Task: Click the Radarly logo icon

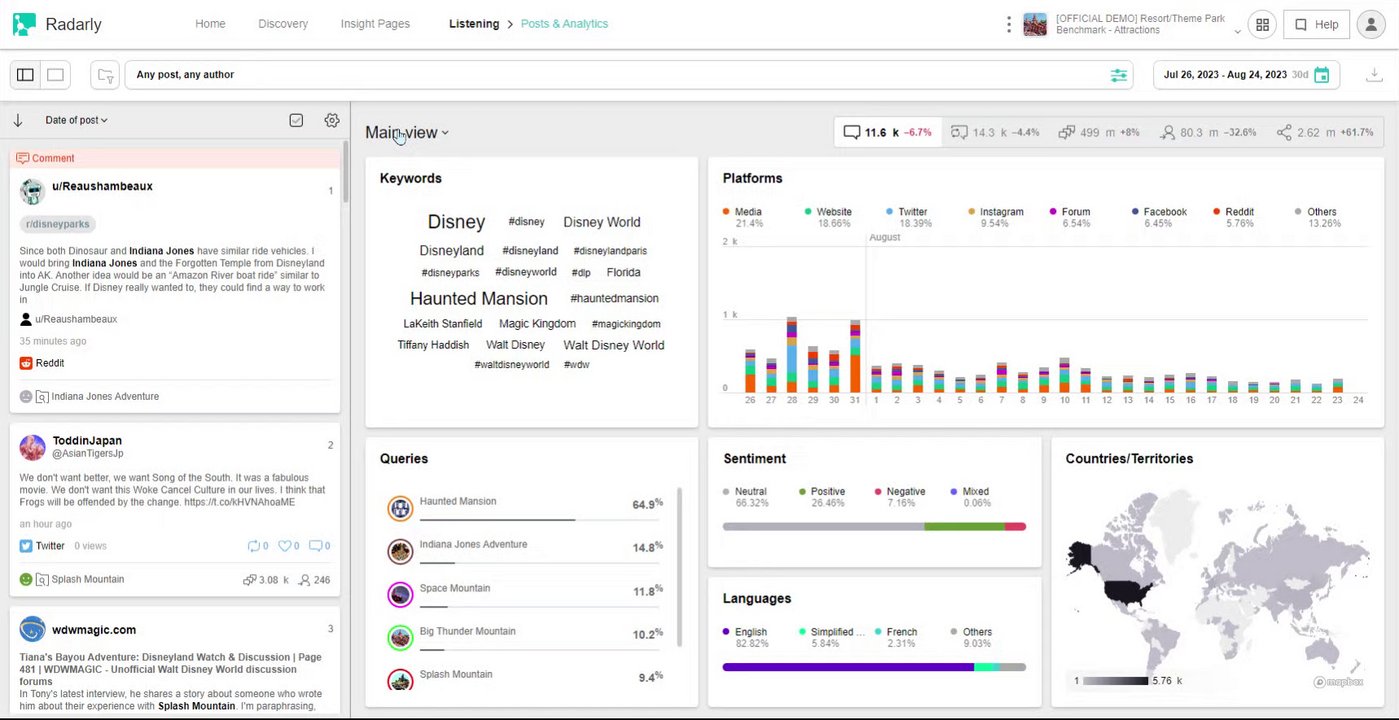Action: pos(24,24)
